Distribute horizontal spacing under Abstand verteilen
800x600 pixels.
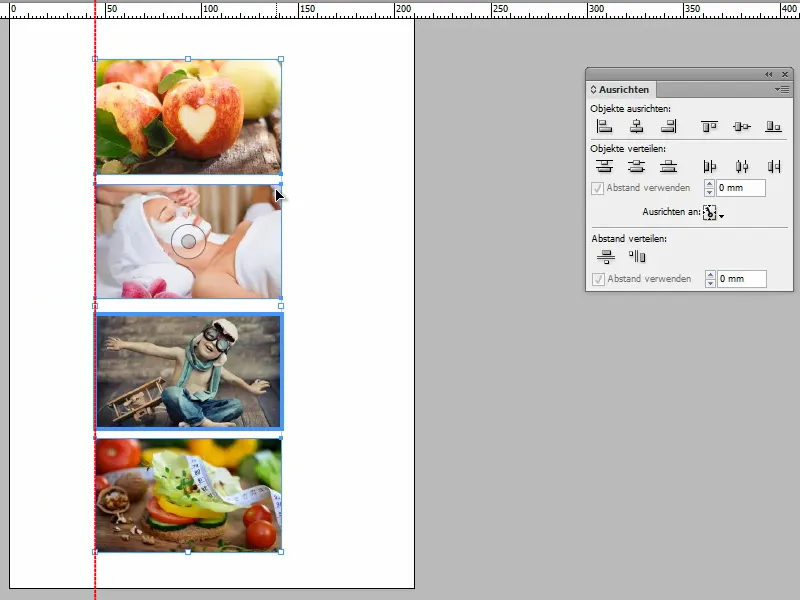point(637,256)
